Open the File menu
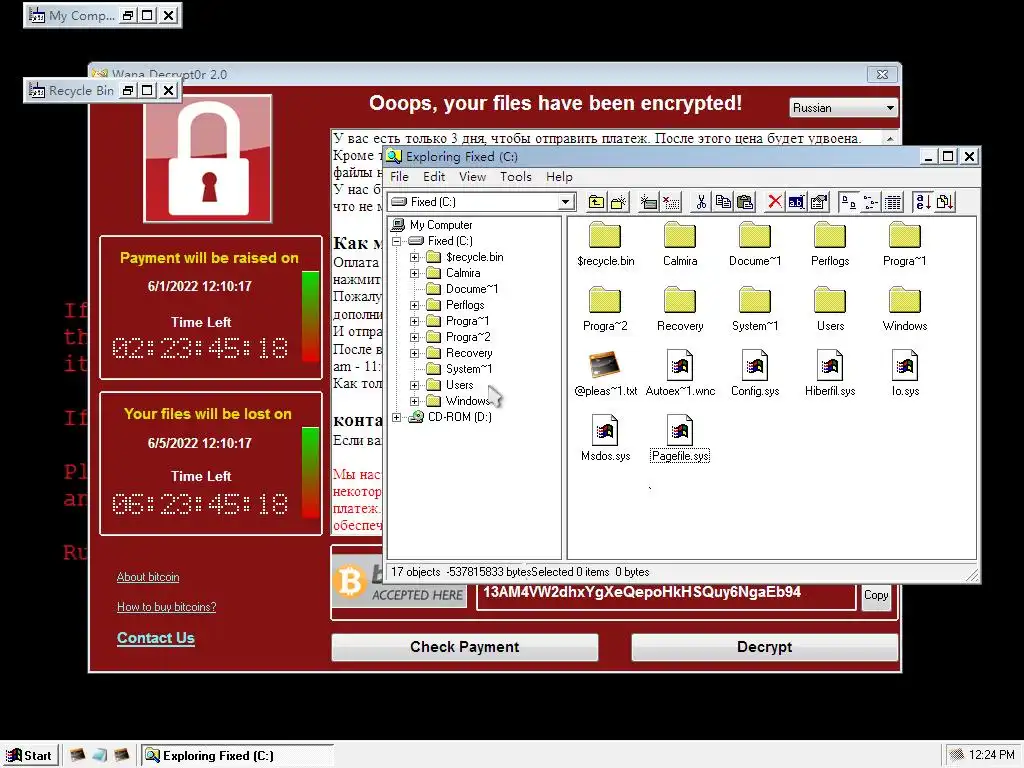 (x=399, y=177)
